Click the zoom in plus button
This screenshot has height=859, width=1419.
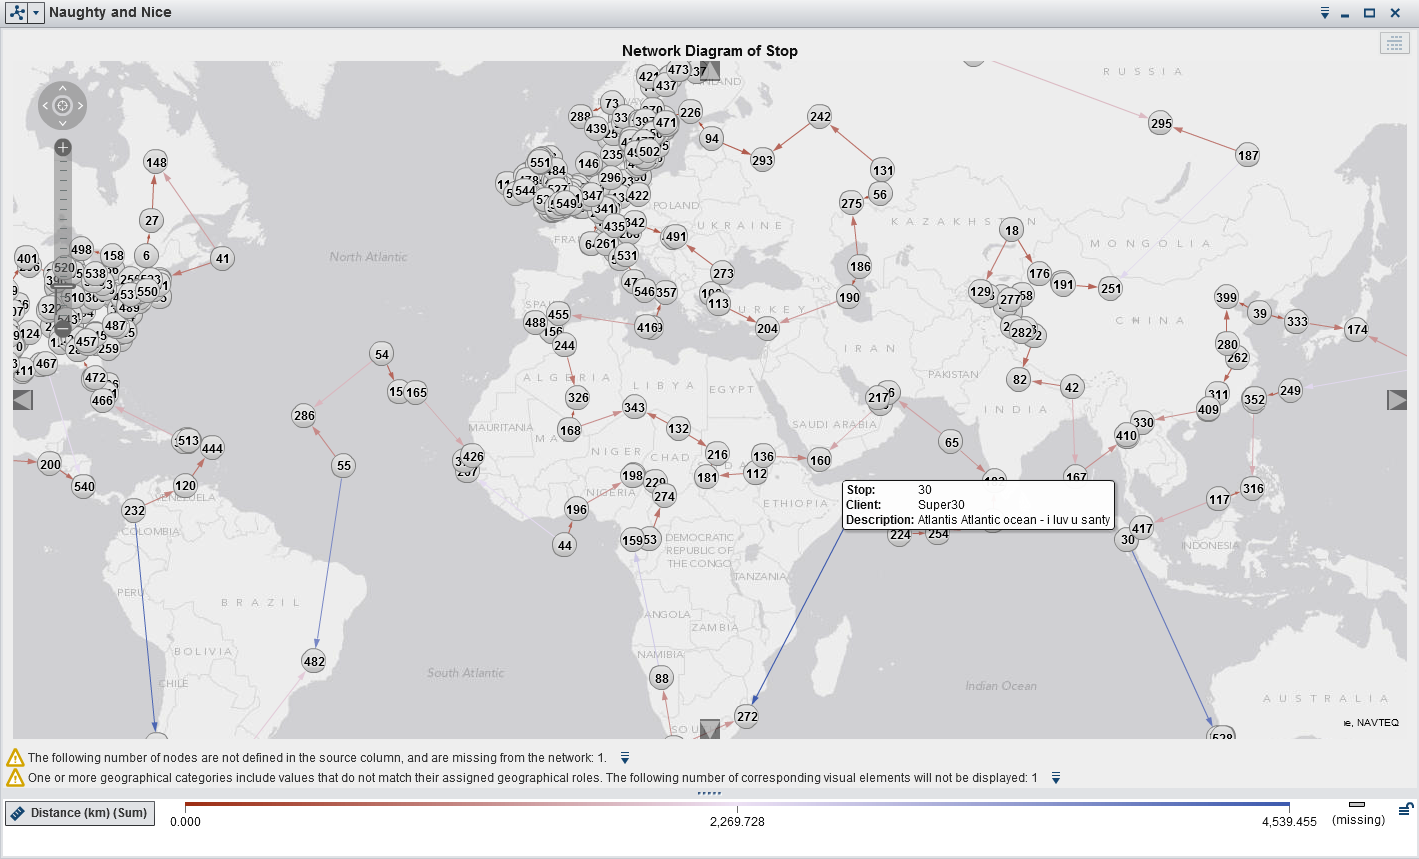click(63, 148)
